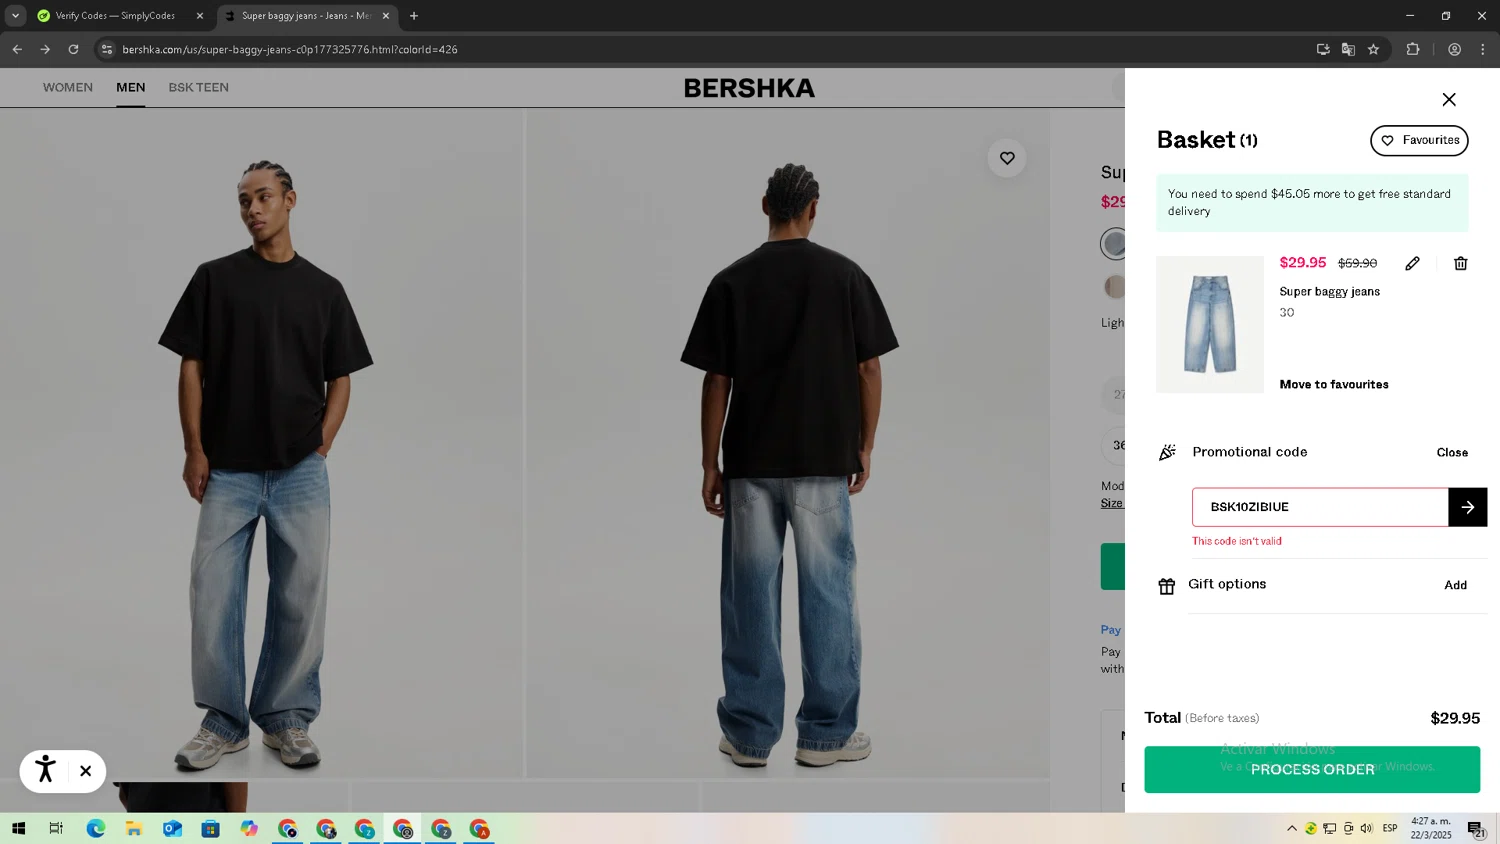Viewport: 1500px width, 844px height.
Task: Add gift options
Action: point(1455,585)
